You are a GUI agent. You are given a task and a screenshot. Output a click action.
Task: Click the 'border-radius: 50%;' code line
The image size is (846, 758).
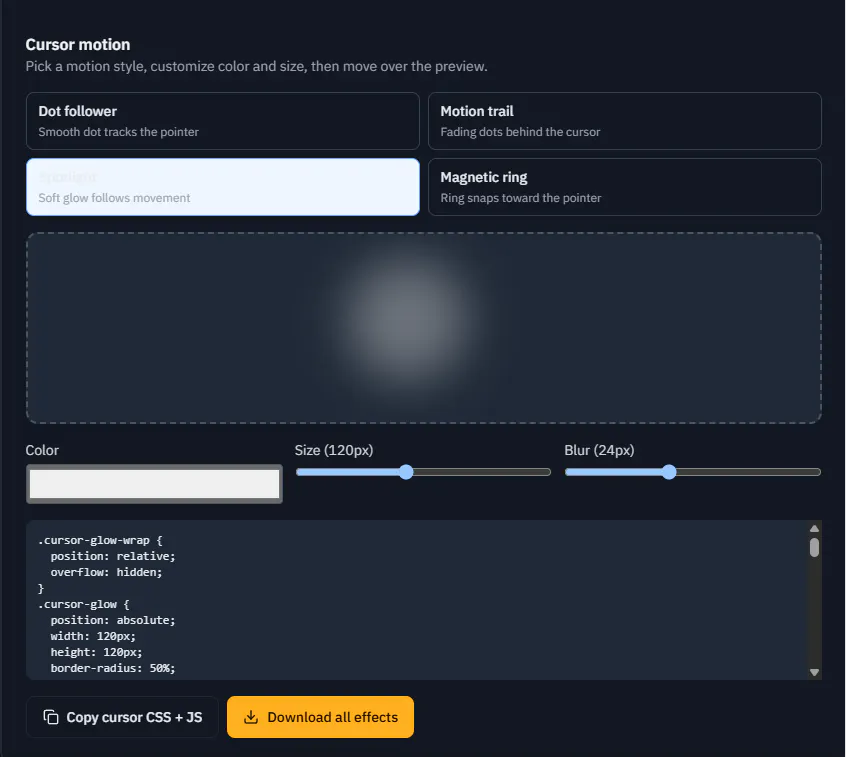[x=113, y=668]
